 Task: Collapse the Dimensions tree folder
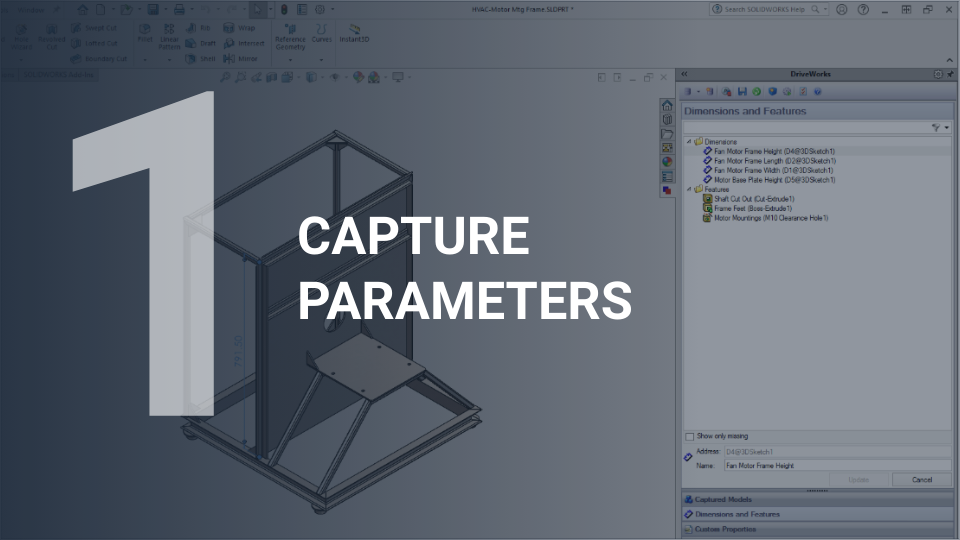point(688,142)
